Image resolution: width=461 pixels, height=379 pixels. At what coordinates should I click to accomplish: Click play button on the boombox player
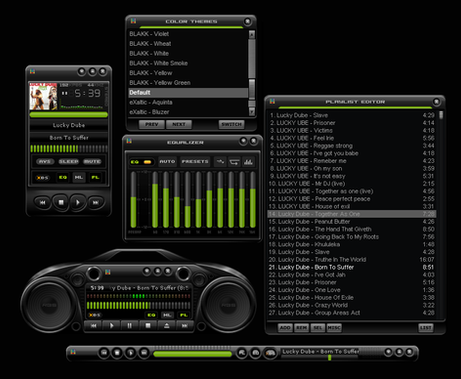click(112, 326)
